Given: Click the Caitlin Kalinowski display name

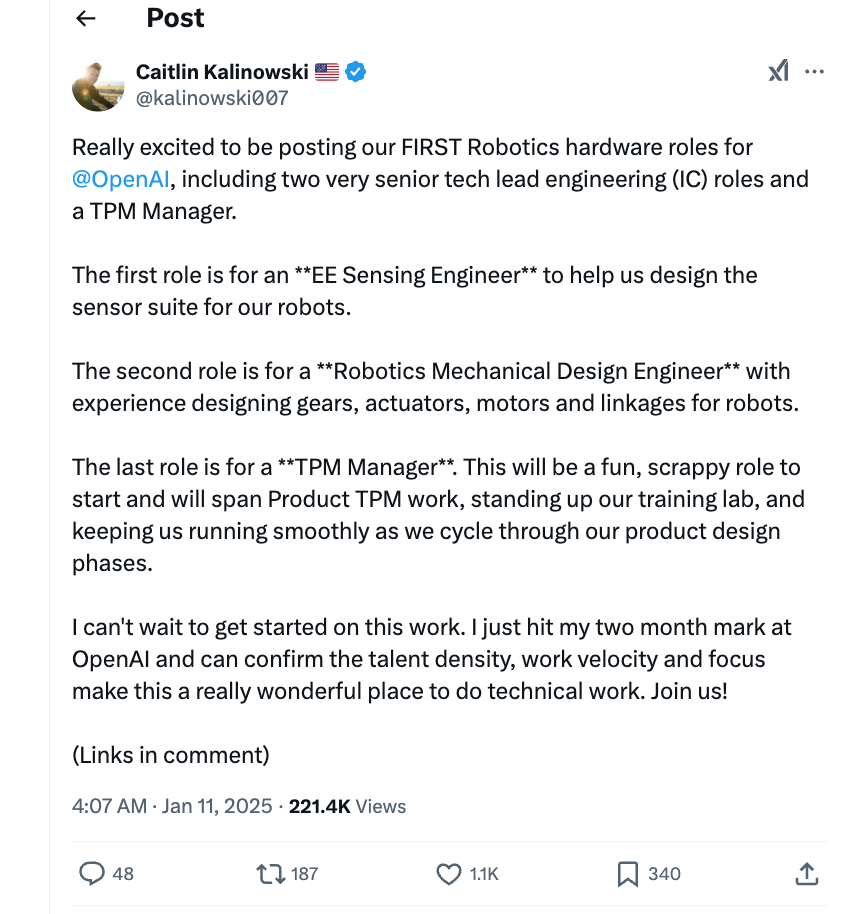Looking at the screenshot, I should click(x=221, y=72).
